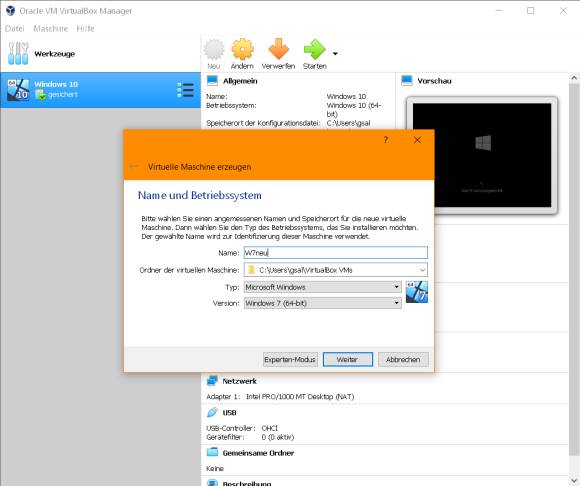580x486 pixels.
Task: Click the Experten-Modus button
Action: point(290,359)
